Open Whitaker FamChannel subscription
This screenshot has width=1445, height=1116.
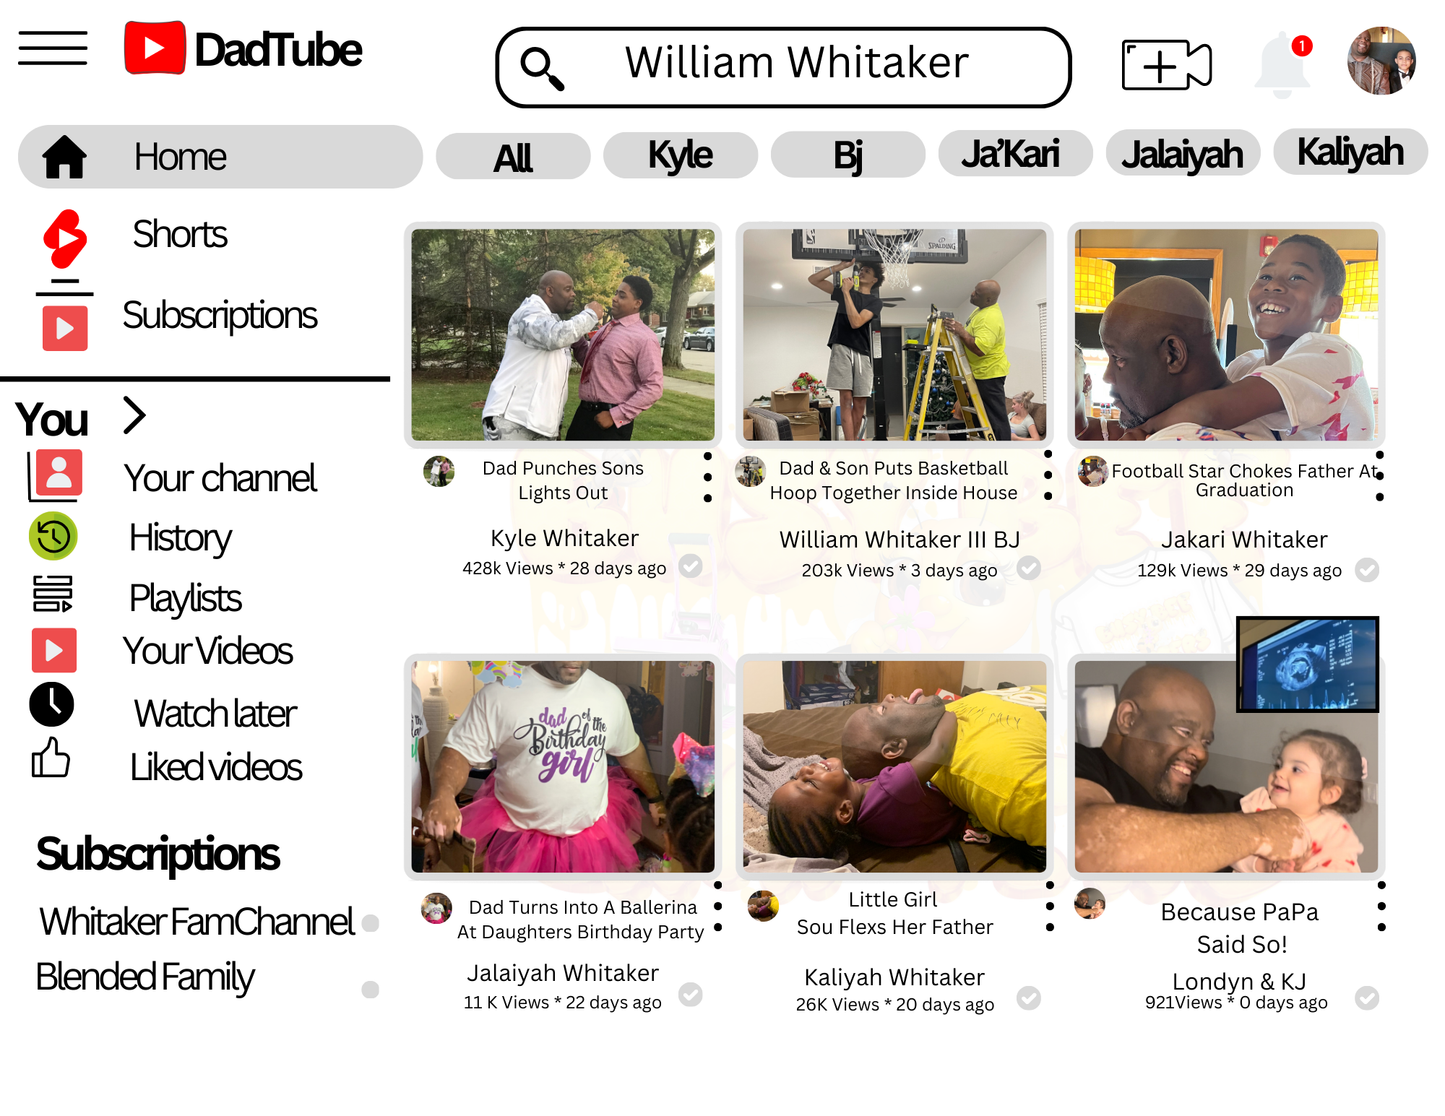click(196, 922)
